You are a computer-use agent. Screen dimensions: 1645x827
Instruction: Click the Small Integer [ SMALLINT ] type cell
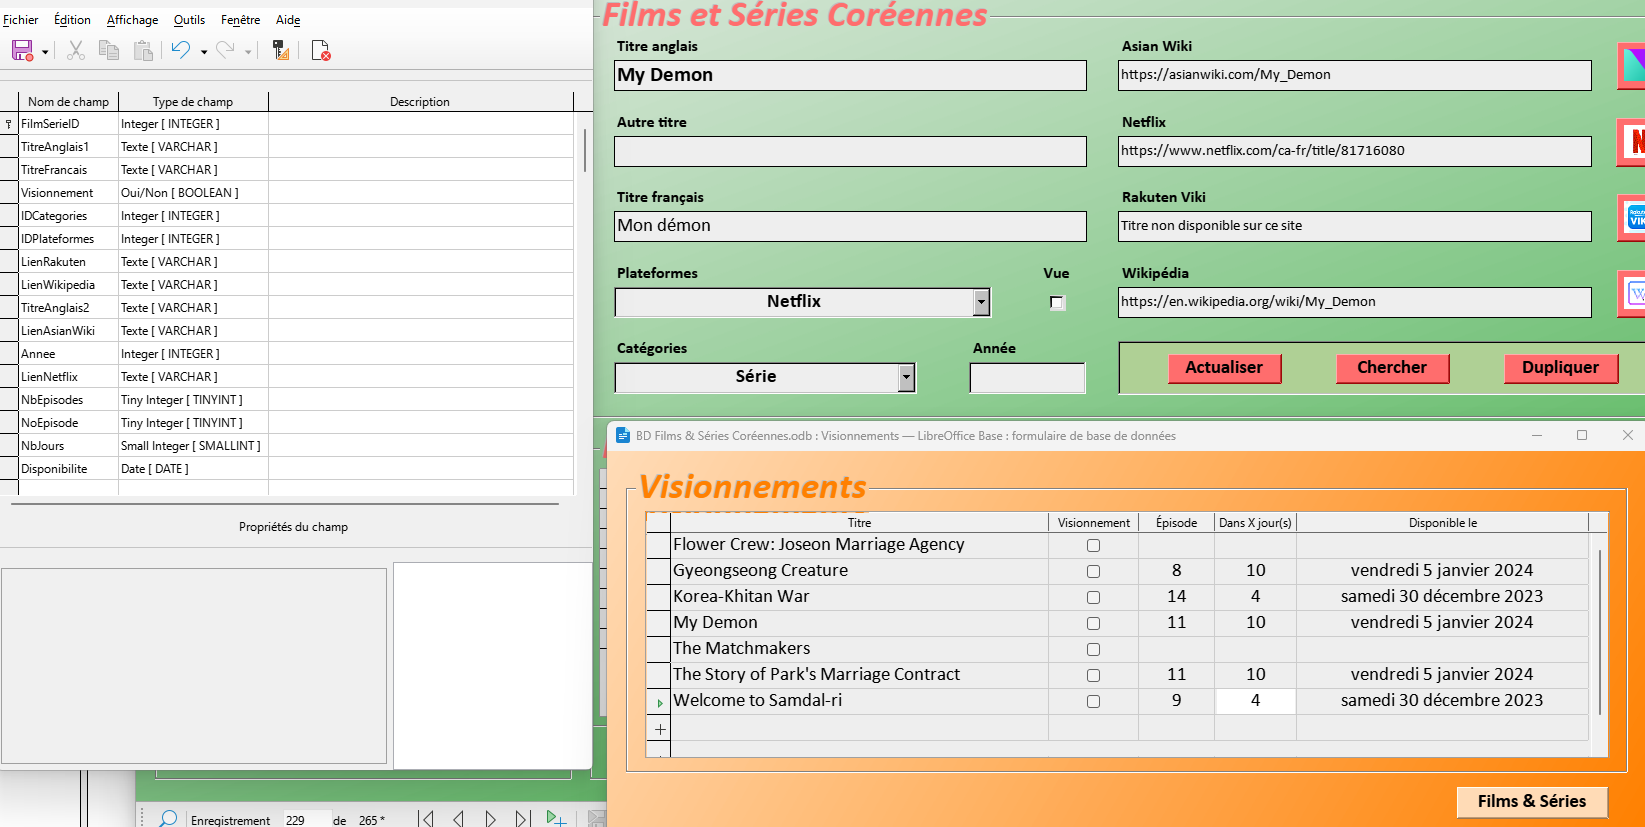[193, 446]
